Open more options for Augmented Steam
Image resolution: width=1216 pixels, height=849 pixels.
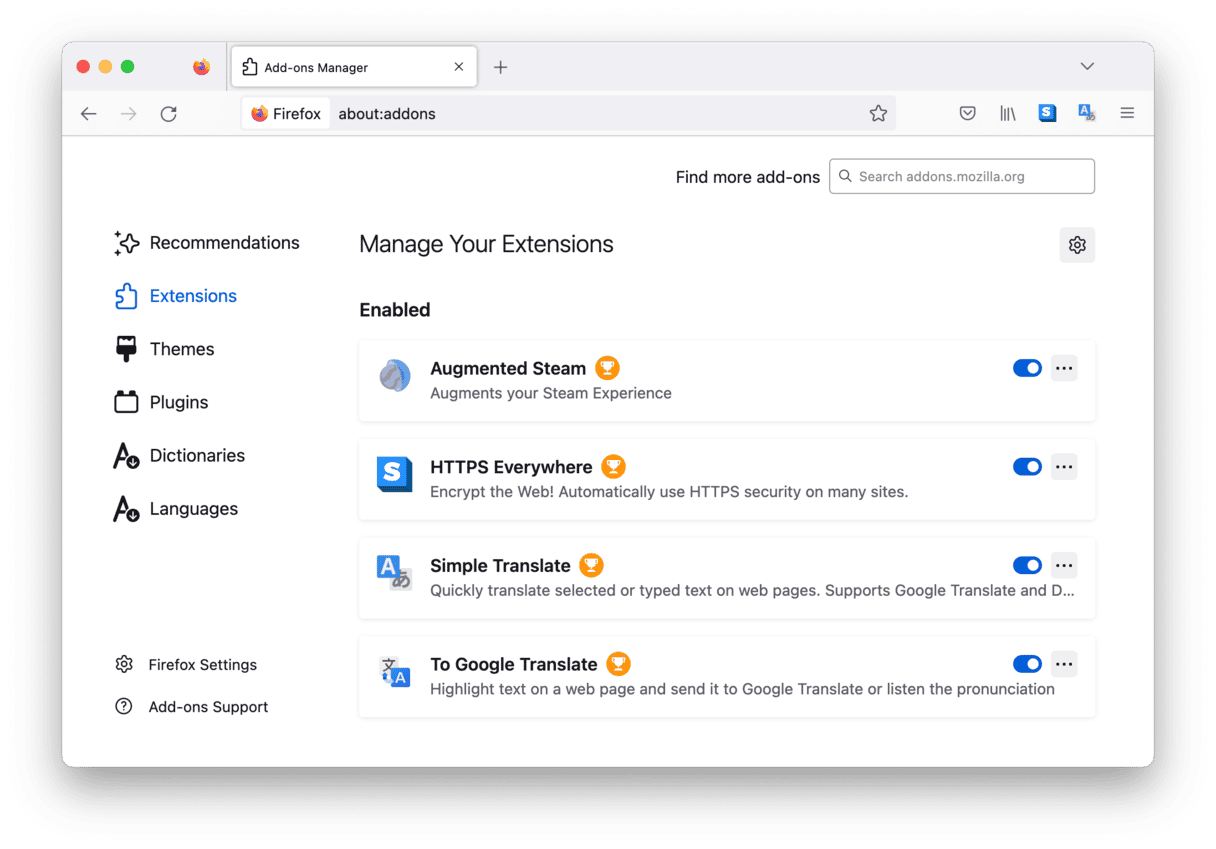point(1064,368)
